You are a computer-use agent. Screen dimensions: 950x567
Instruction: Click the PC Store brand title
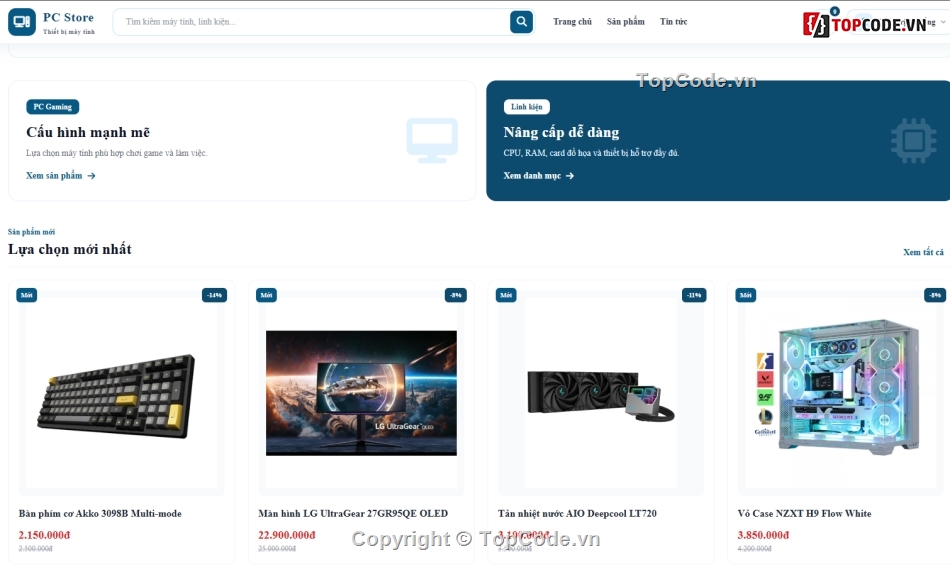pyautogui.click(x=68, y=18)
